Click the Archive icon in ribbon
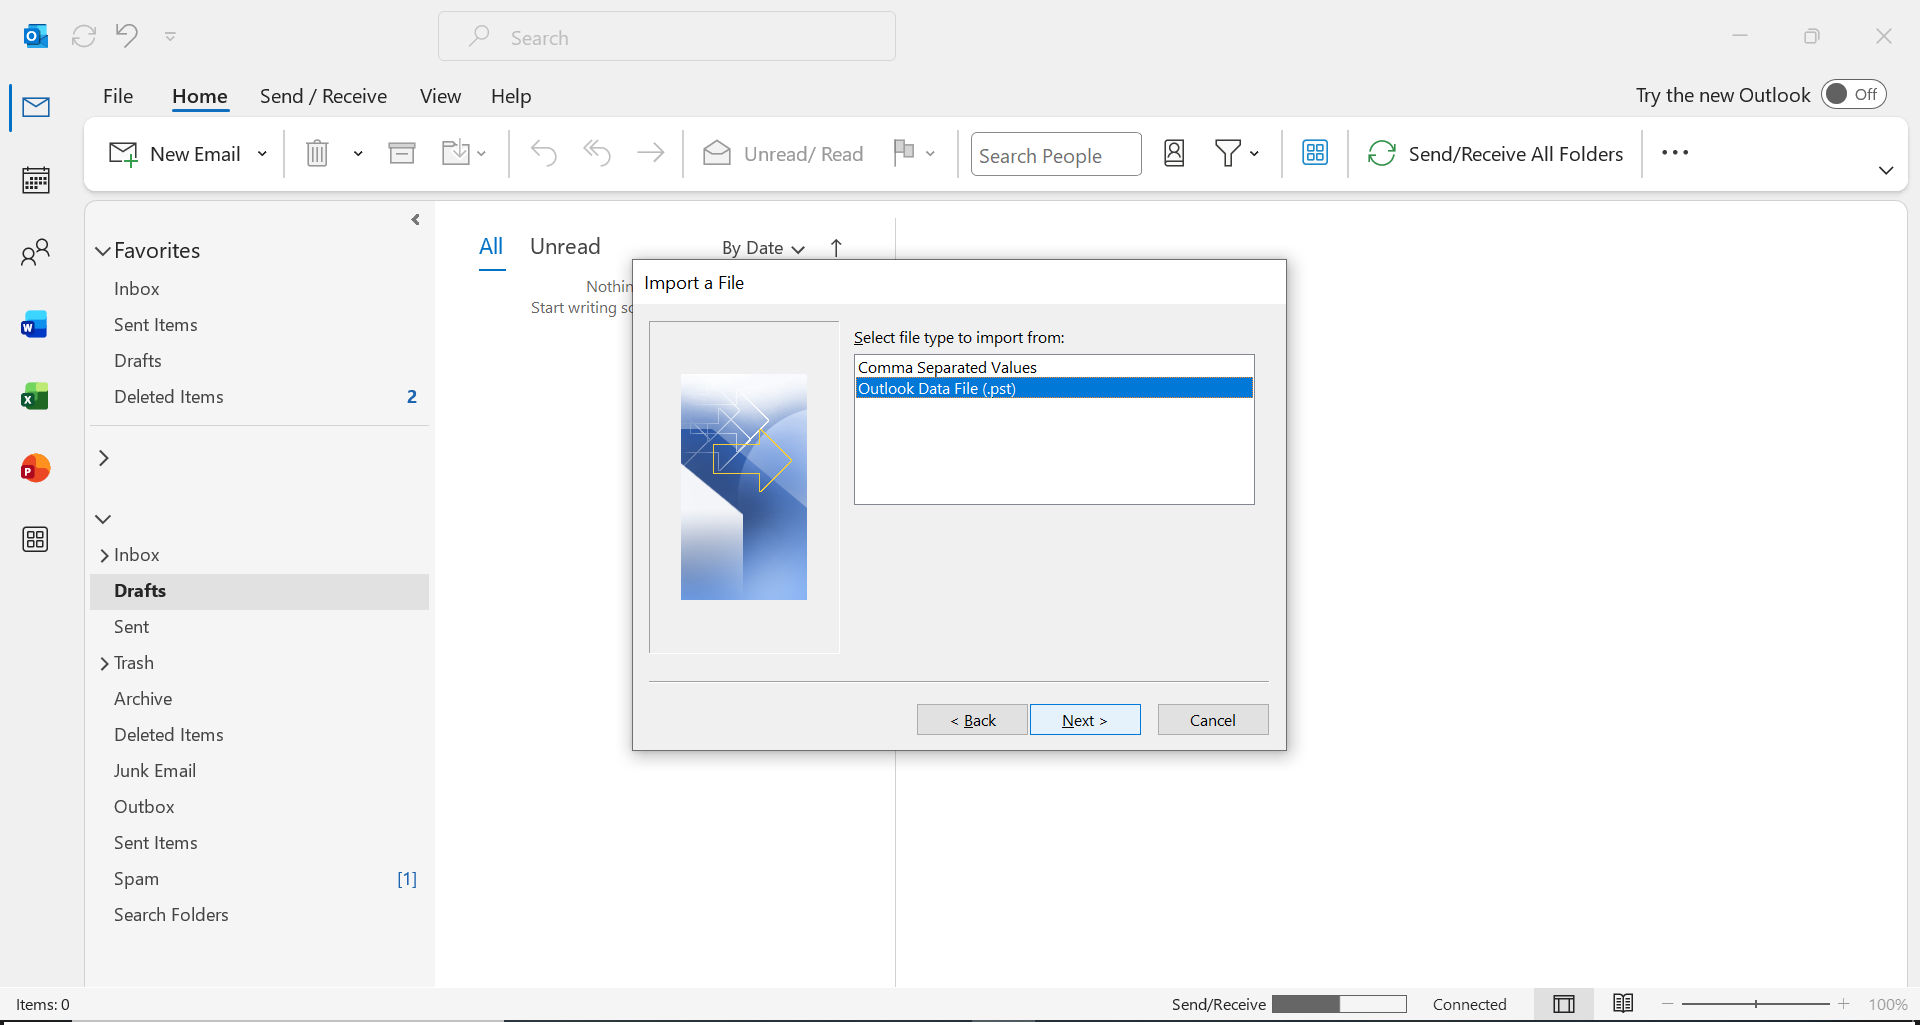 (x=402, y=153)
